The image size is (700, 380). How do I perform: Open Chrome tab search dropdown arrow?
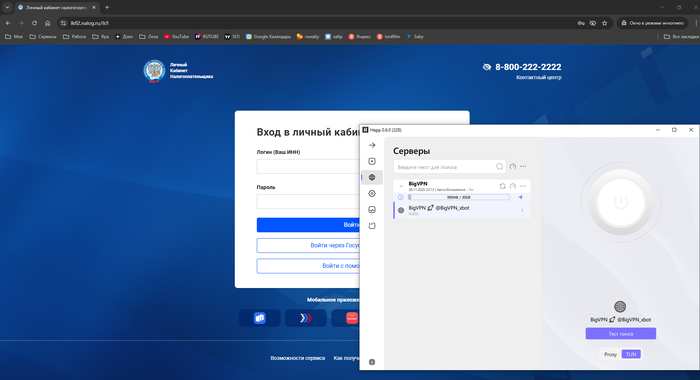click(7, 7)
